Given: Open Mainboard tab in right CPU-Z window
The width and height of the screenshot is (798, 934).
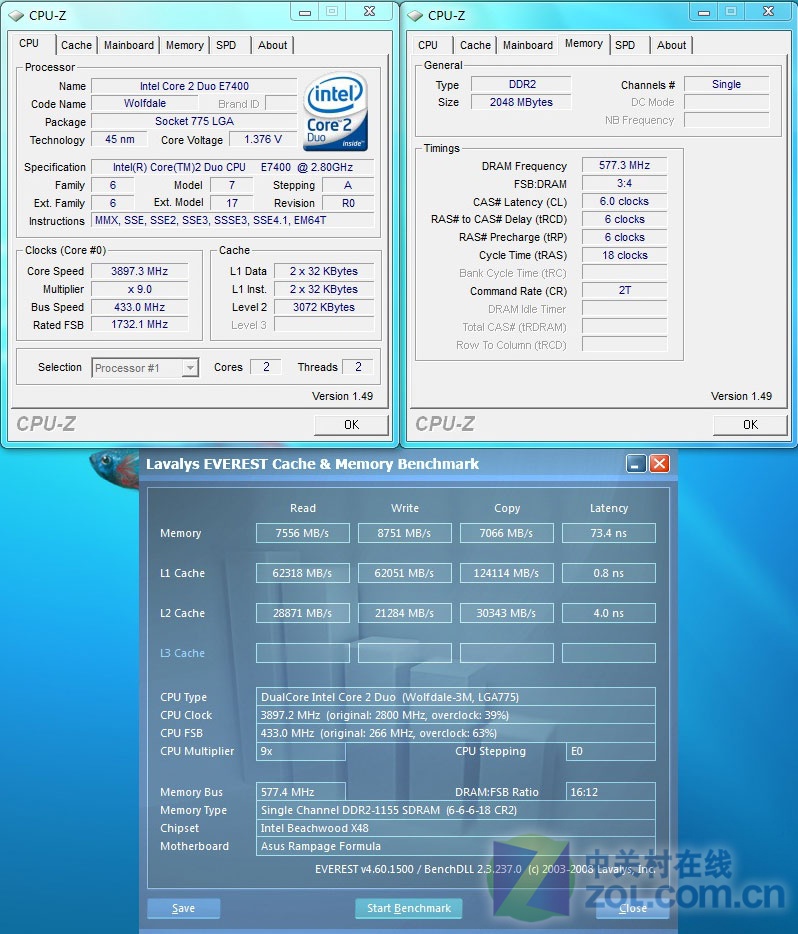Looking at the screenshot, I should 528,45.
